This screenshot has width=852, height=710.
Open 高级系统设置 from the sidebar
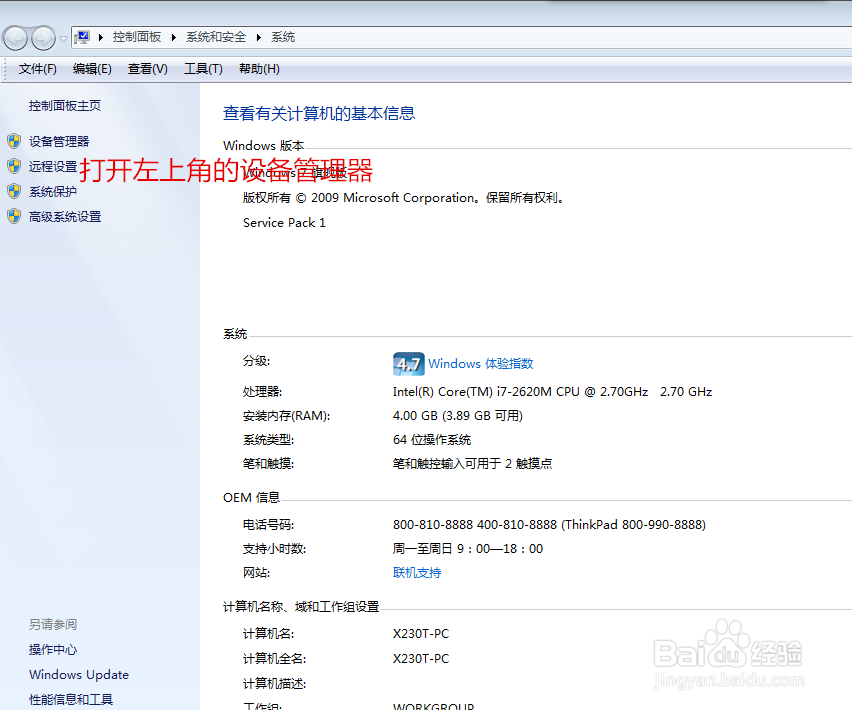tap(65, 217)
